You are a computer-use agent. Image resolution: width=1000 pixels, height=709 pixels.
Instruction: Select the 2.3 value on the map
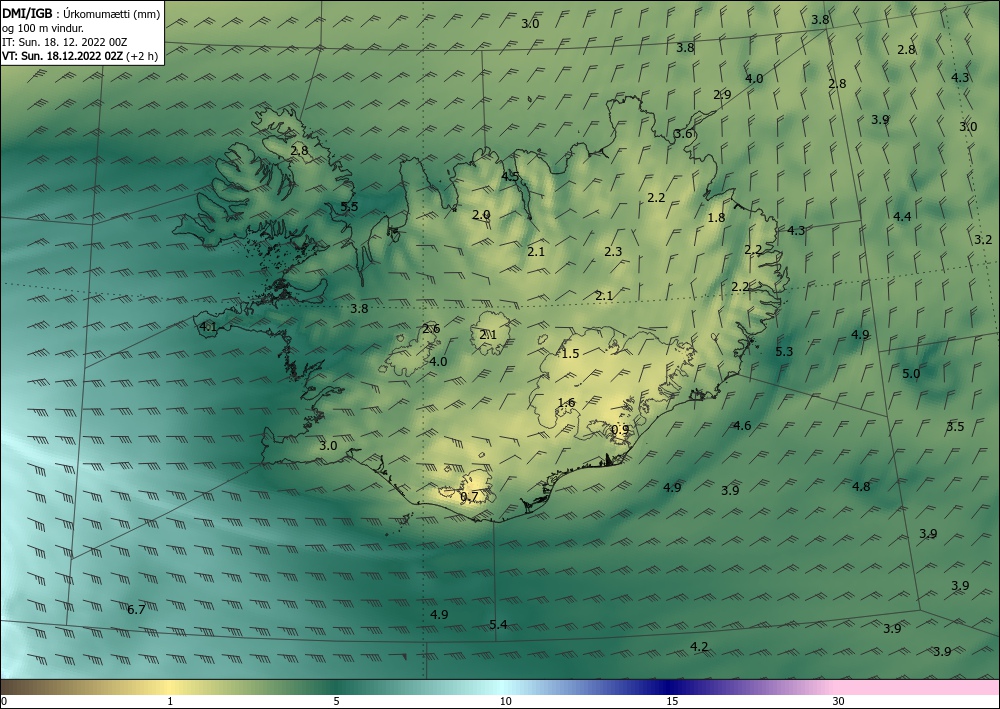pyautogui.click(x=613, y=252)
